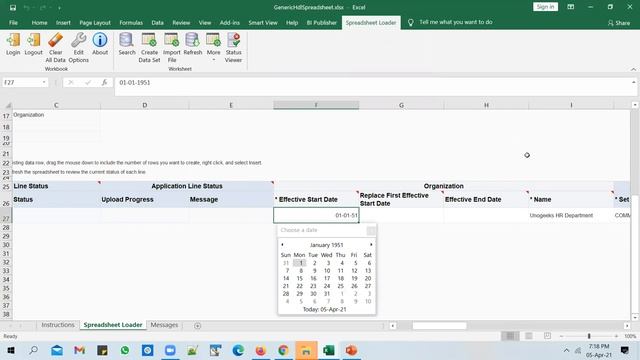Click Redo in quick access toolbar
The height and width of the screenshot is (360, 640).
43,7
